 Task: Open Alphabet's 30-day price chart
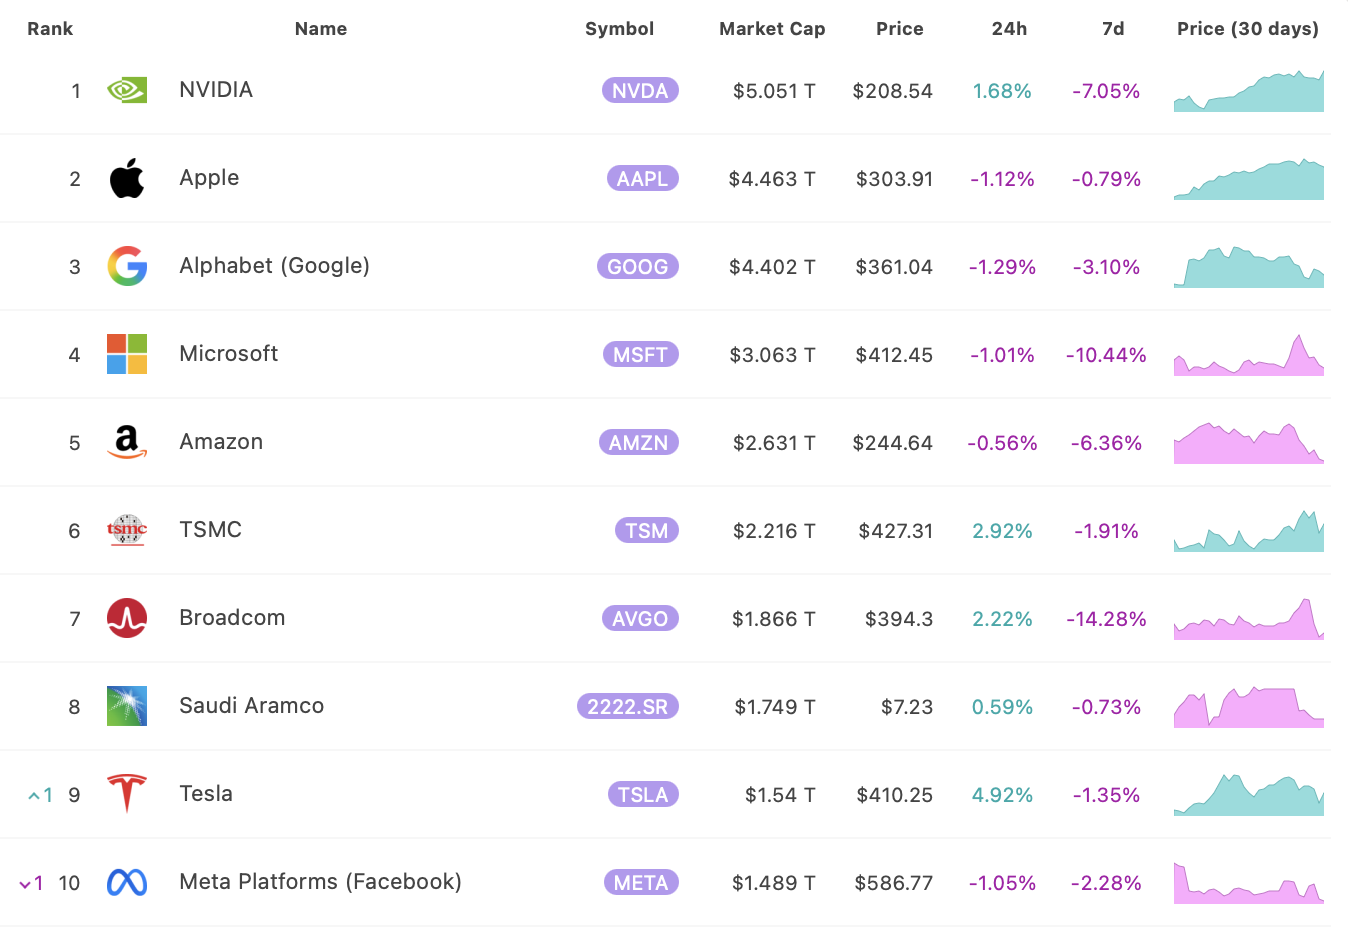pos(1249,267)
